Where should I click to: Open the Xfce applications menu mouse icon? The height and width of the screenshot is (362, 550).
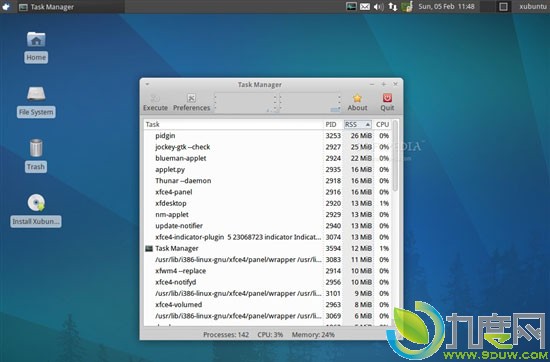click(6, 6)
